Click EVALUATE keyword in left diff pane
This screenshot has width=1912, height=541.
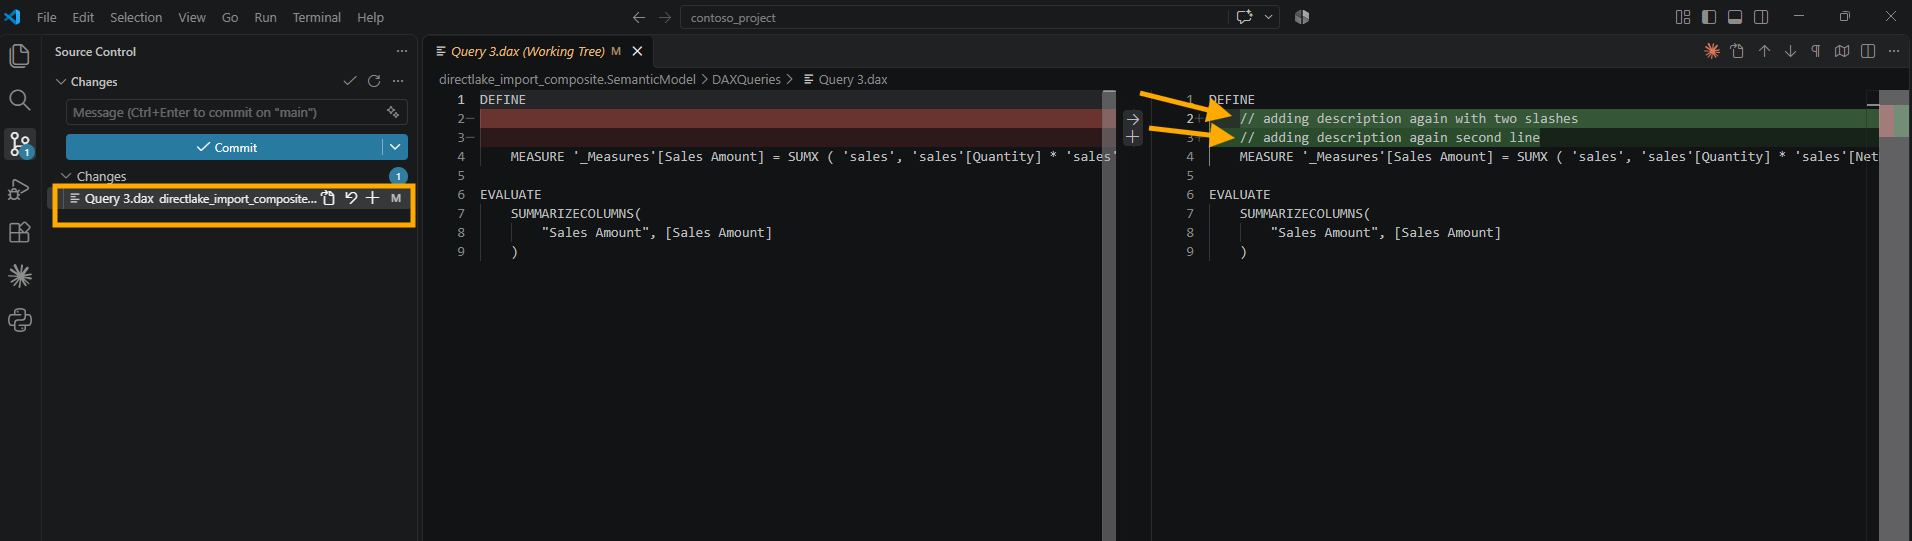(x=510, y=195)
